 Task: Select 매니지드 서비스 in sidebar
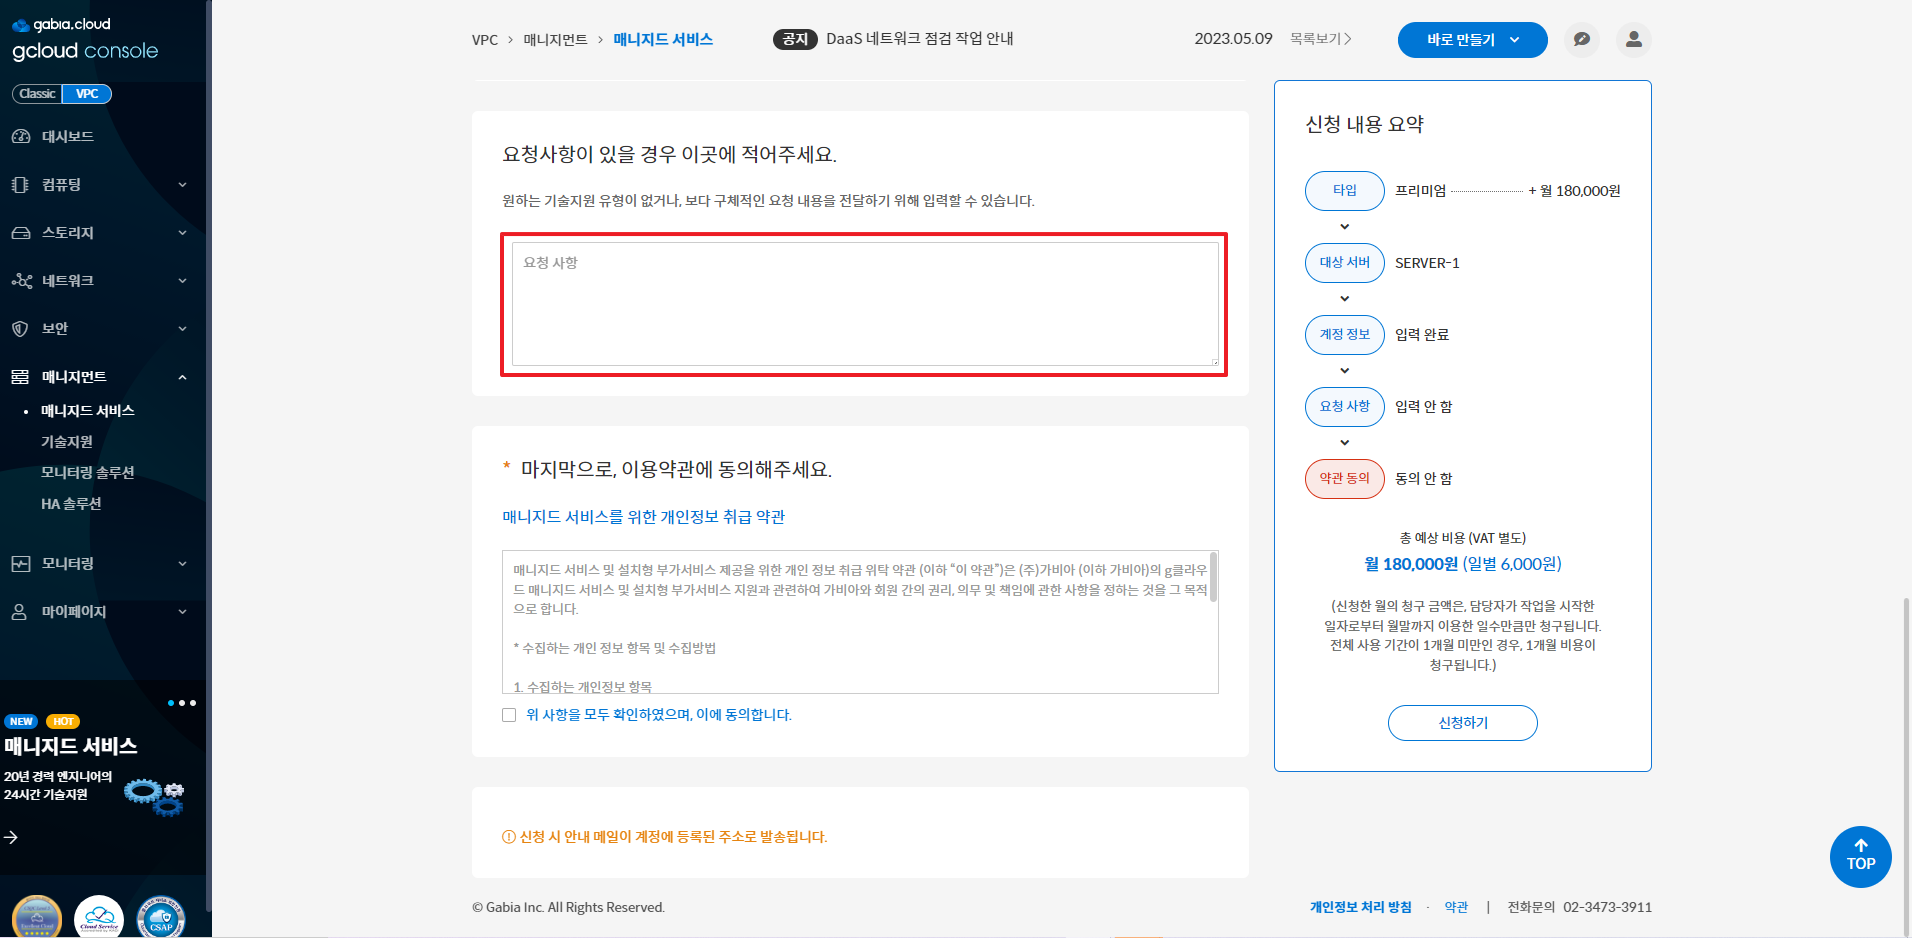(87, 411)
